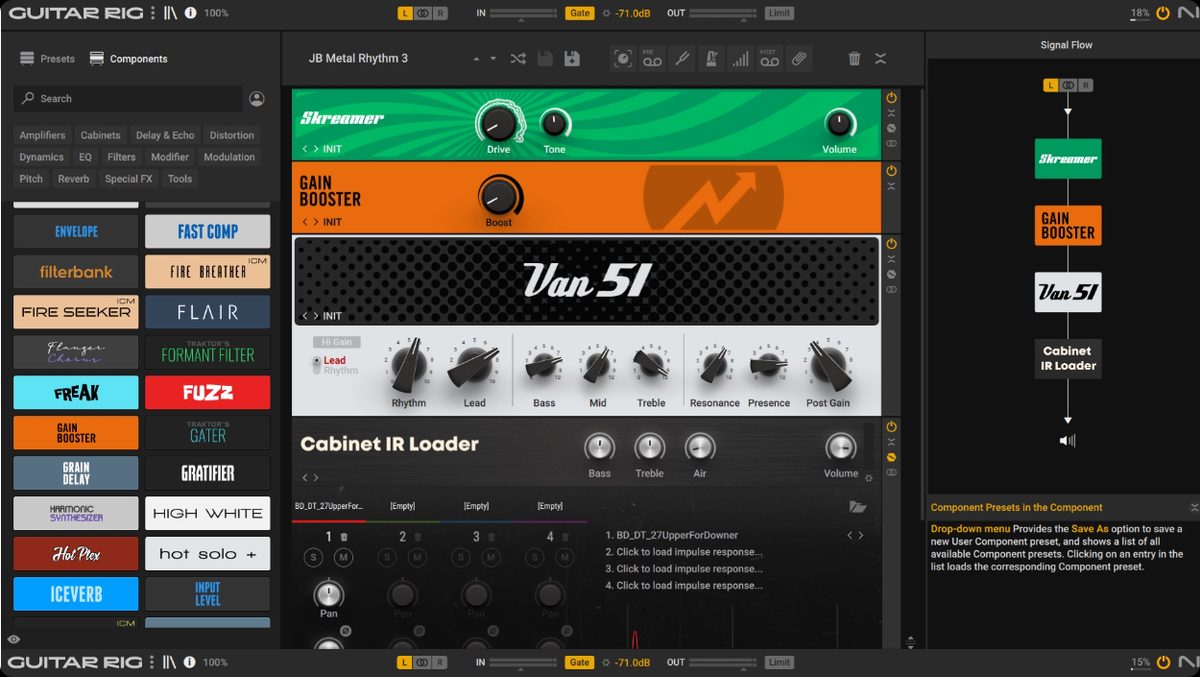Filter by Distortion category
The height and width of the screenshot is (677, 1200).
232,135
